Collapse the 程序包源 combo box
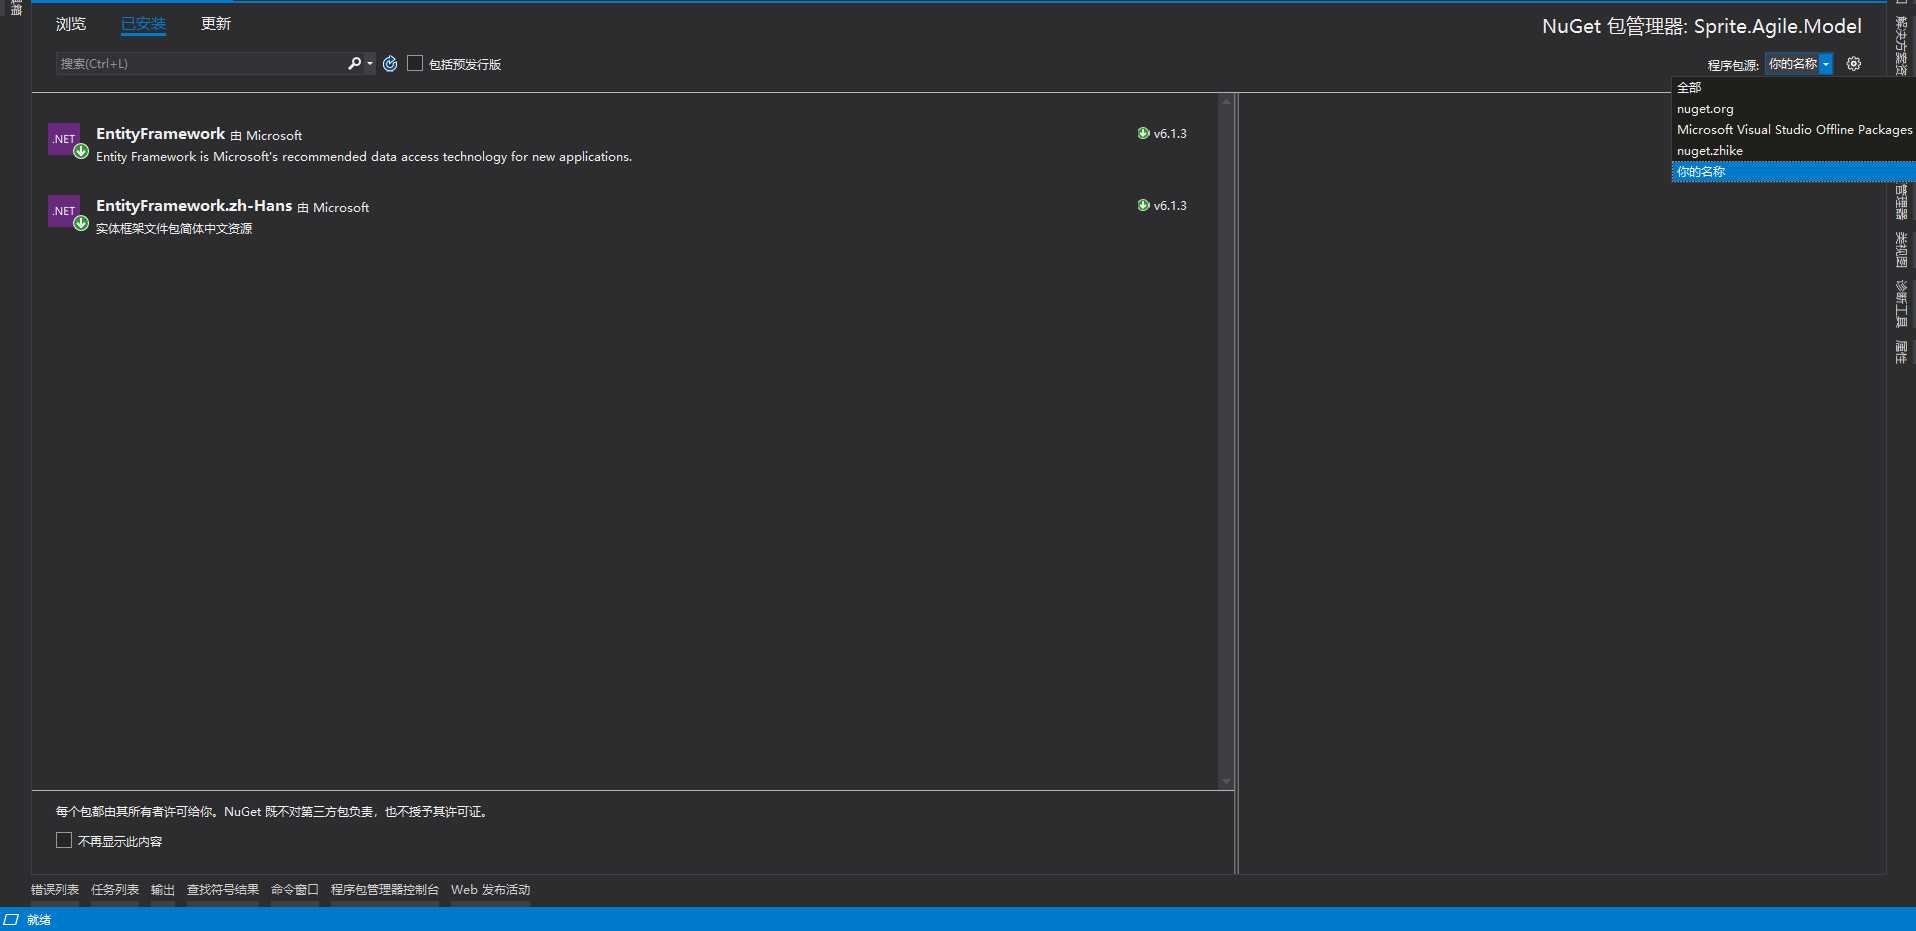Screen dimensions: 1916x931 click(x=1825, y=64)
